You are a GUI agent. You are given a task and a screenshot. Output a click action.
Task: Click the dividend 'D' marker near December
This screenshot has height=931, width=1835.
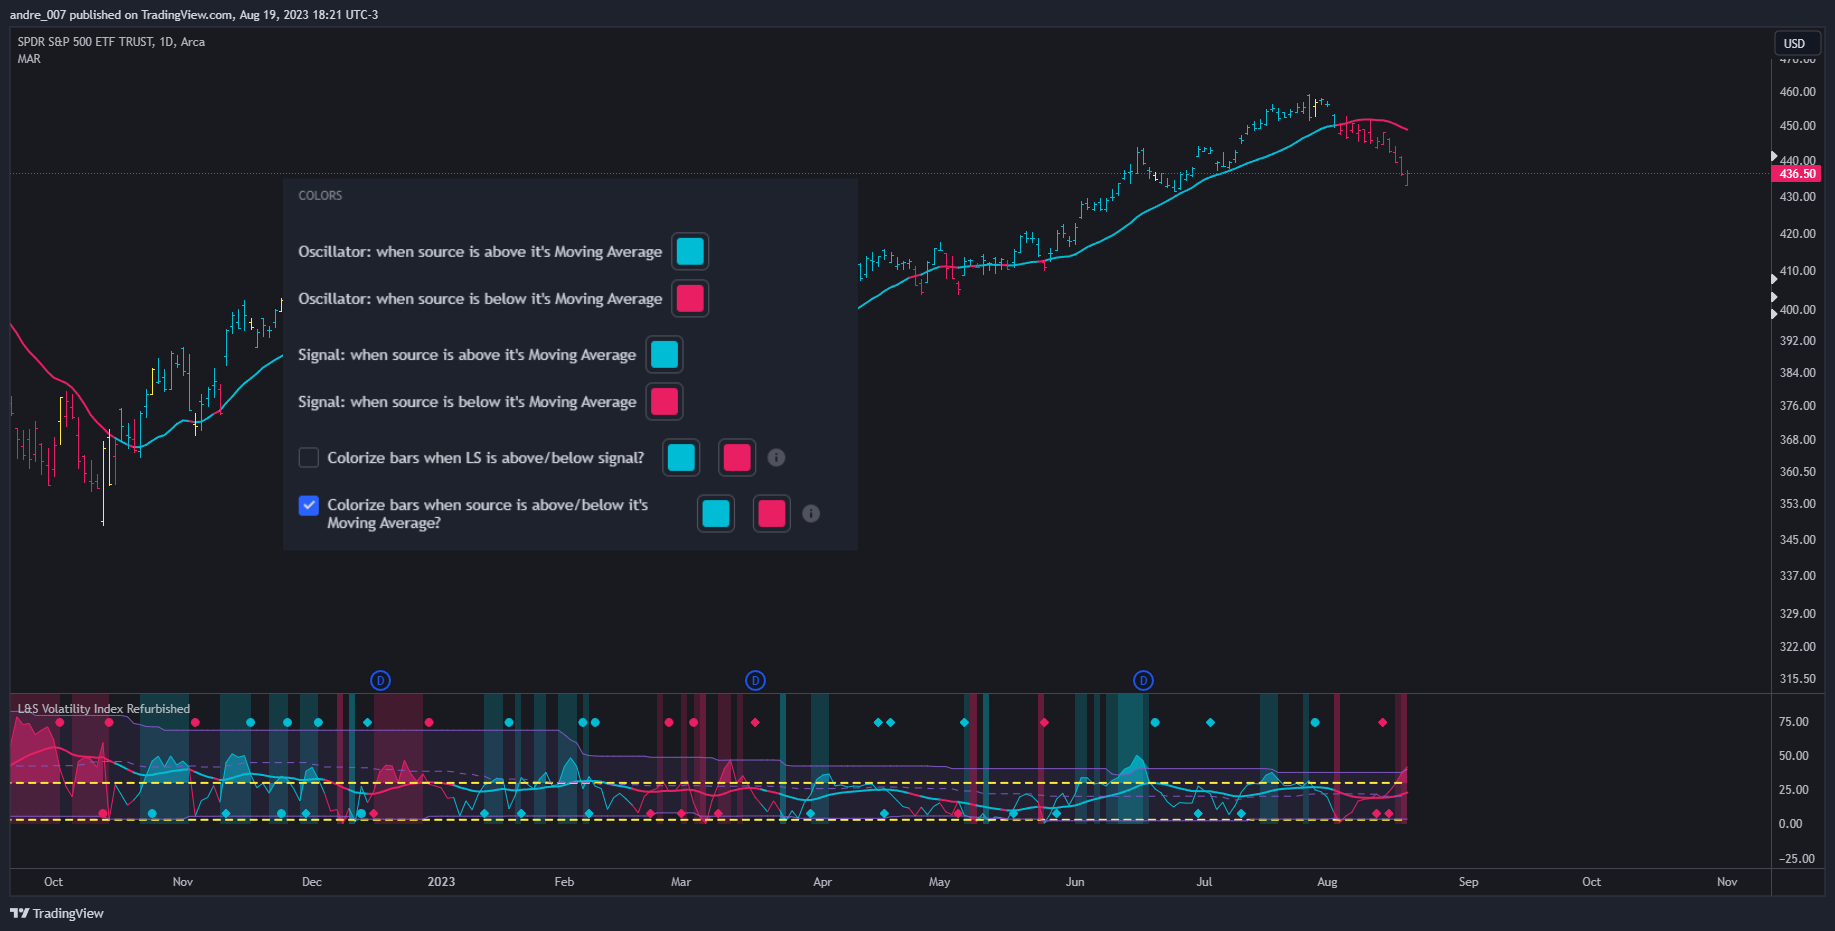380,680
